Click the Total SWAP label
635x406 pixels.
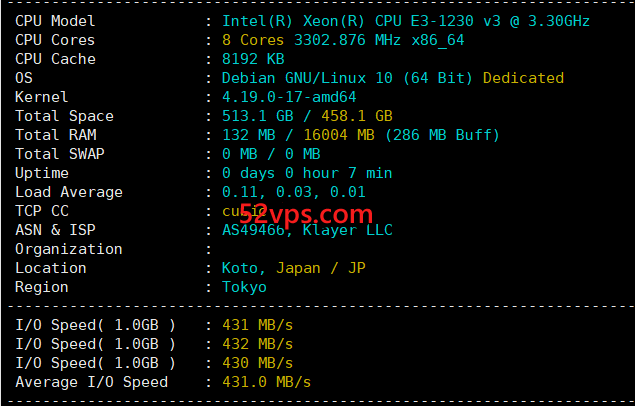(60, 154)
